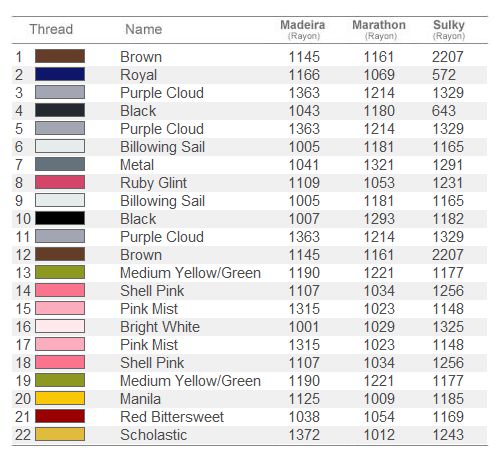Select Sulky code 572 for Royal
The height and width of the screenshot is (456, 500).
tap(444, 75)
